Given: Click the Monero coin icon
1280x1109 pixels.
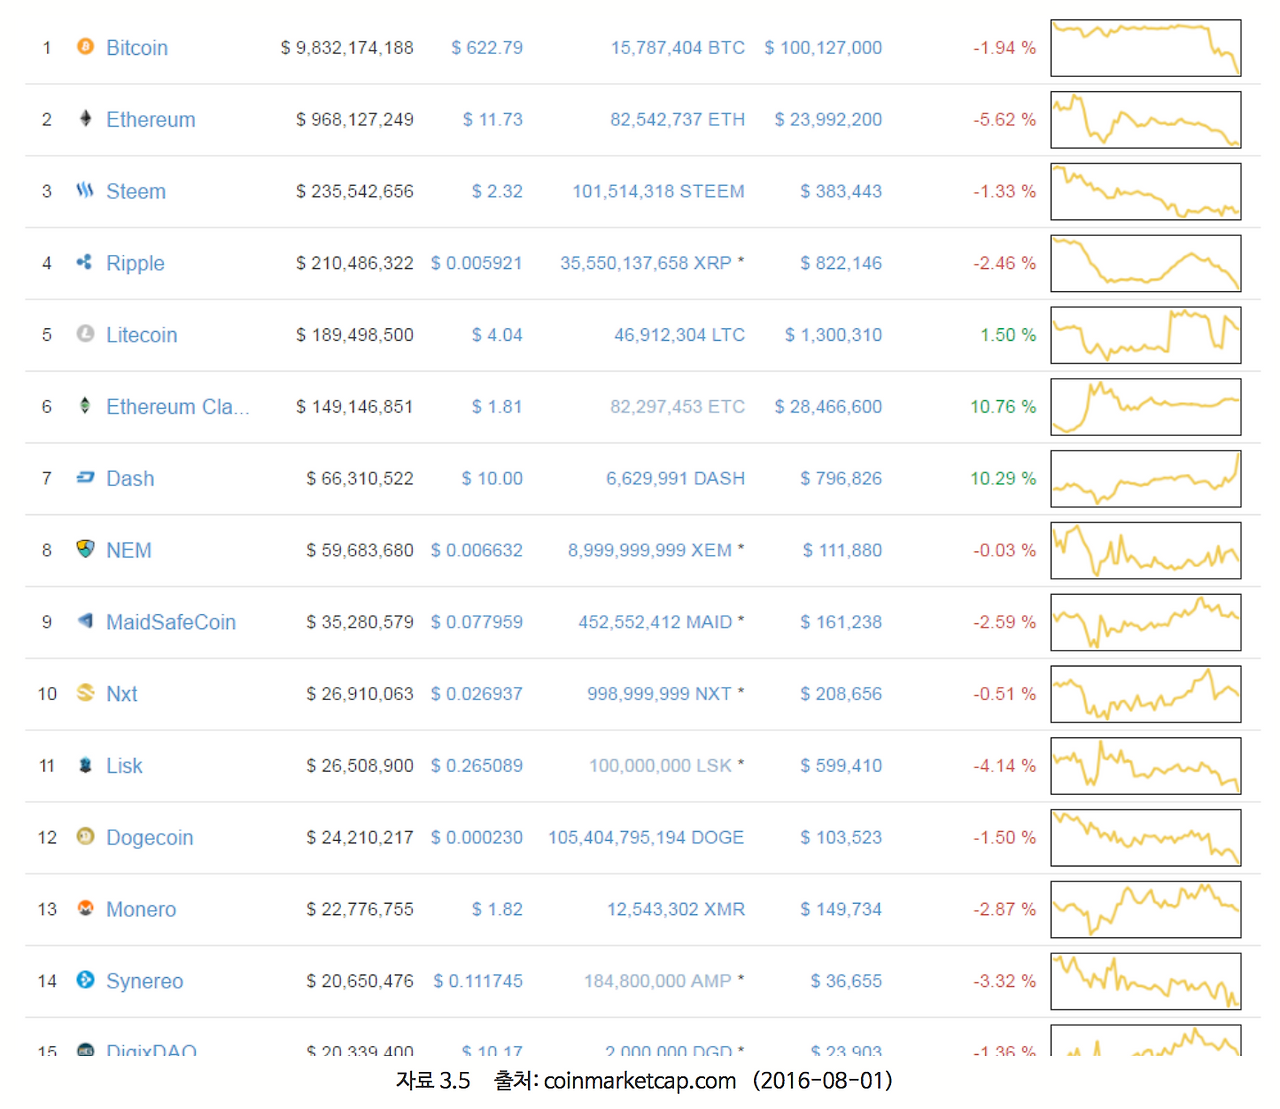Looking at the screenshot, I should pyautogui.click(x=85, y=909).
